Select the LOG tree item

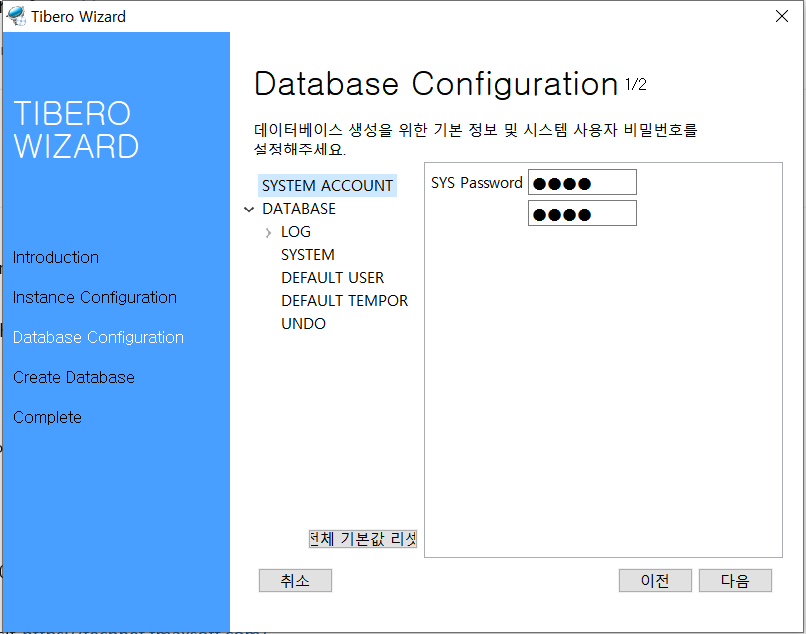296,231
